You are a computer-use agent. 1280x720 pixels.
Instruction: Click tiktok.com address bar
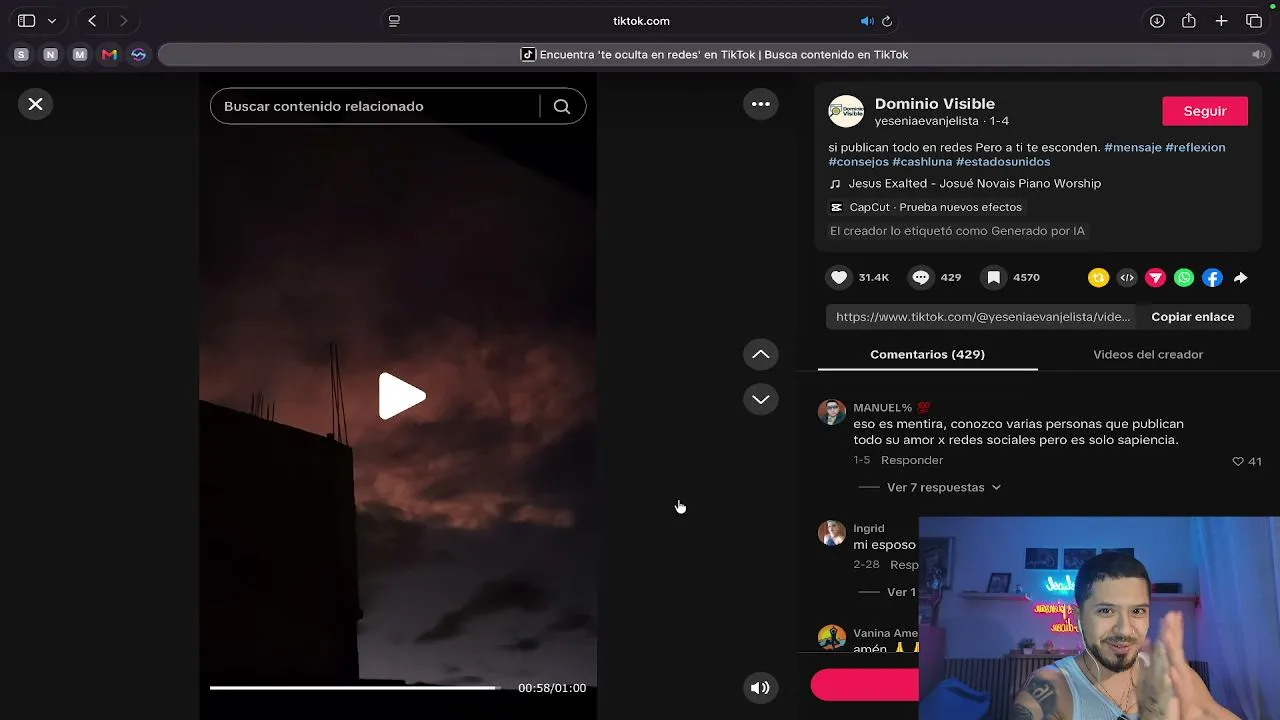[641, 21]
